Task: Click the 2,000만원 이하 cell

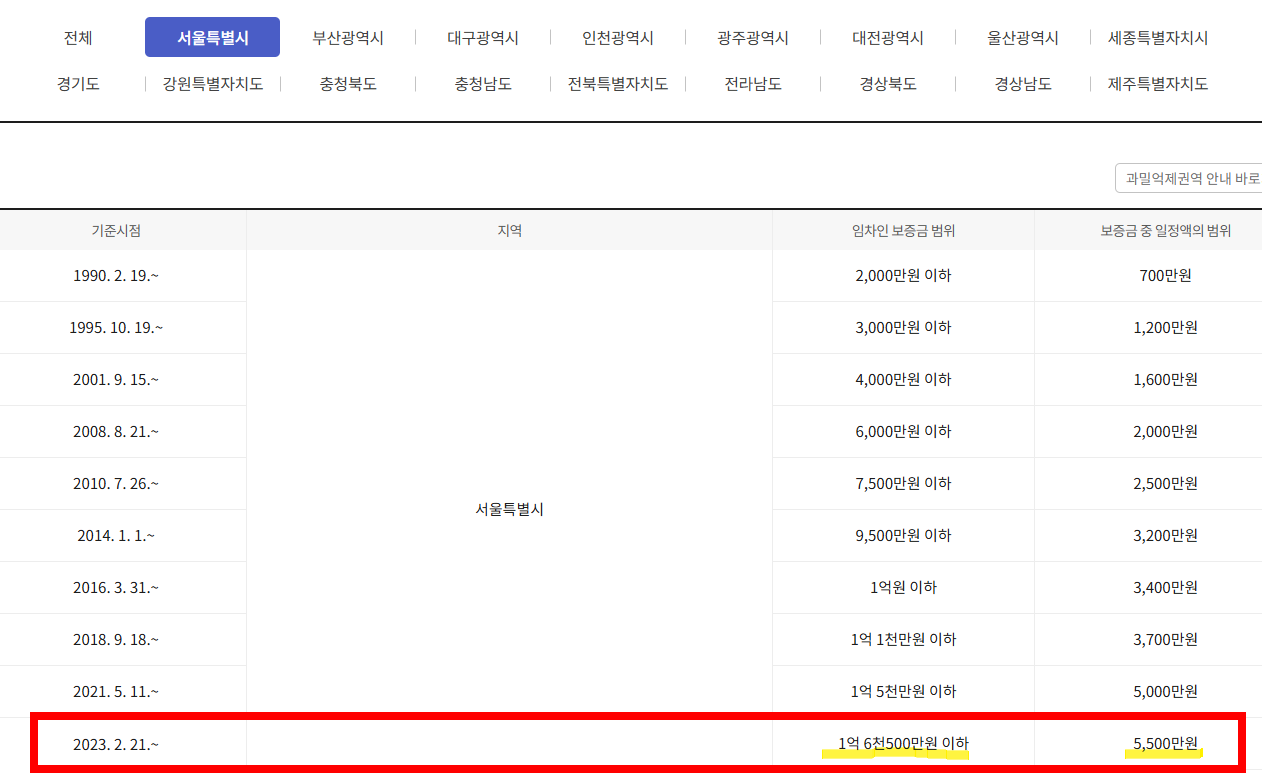Action: (903, 275)
